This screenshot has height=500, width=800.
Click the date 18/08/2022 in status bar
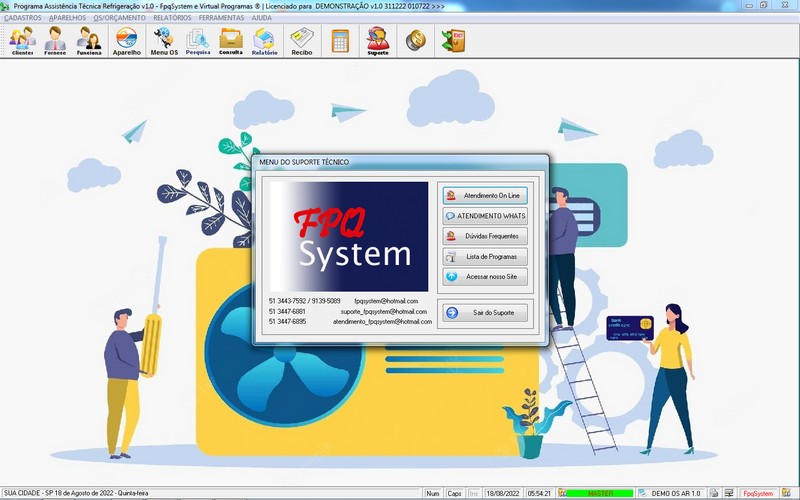click(503, 493)
